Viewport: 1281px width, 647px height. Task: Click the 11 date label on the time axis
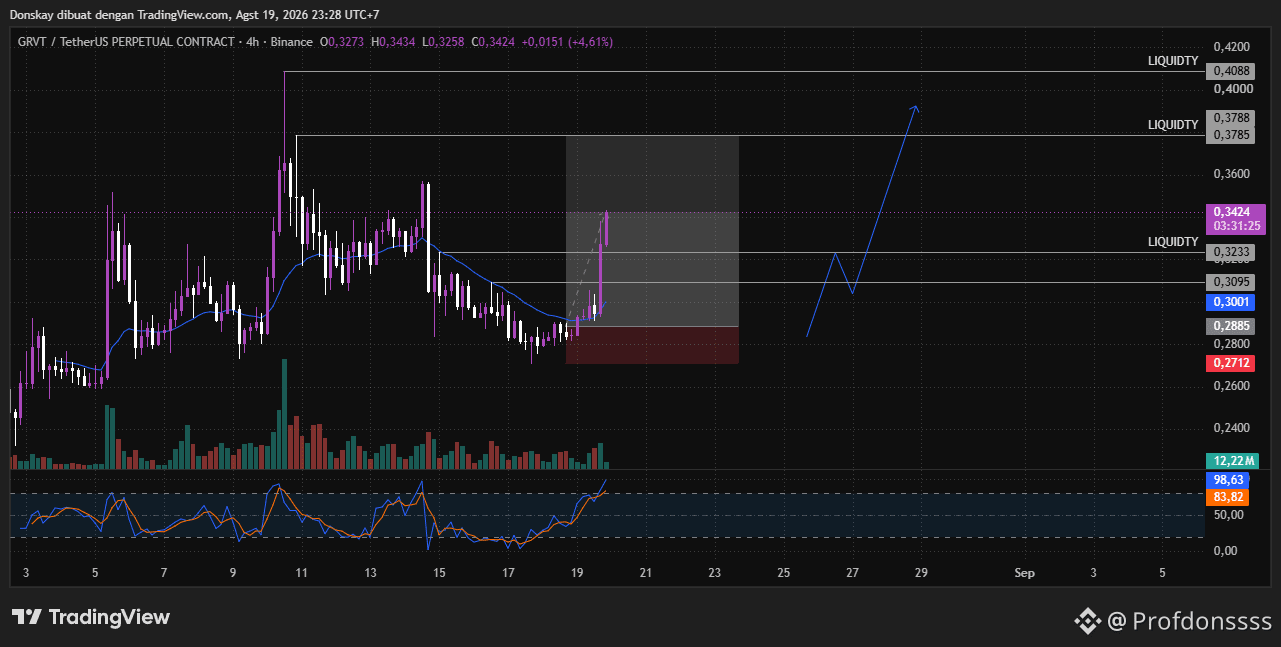click(301, 573)
